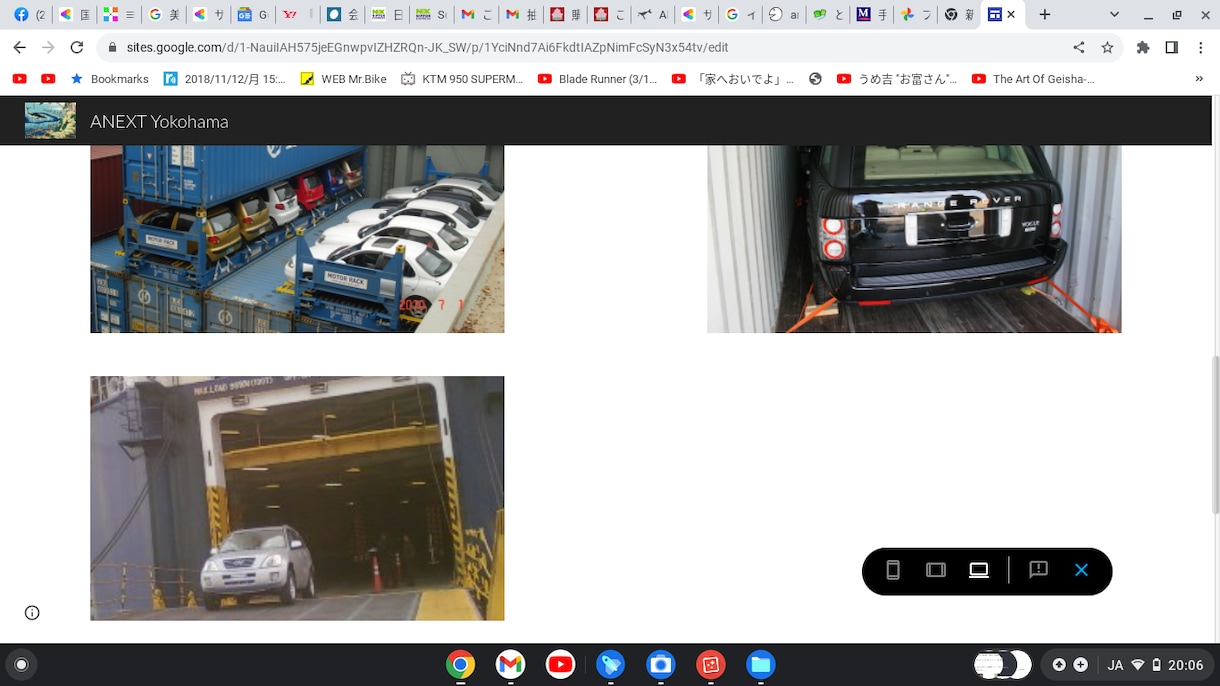
Task: Open the Blade Runner bookmark
Action: pos(597,79)
